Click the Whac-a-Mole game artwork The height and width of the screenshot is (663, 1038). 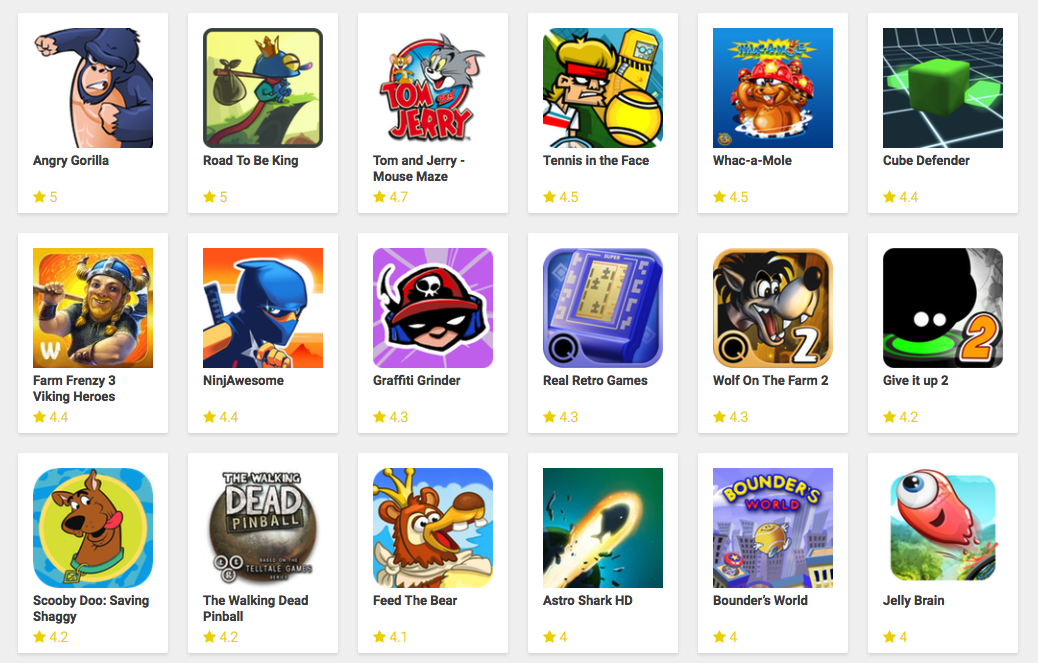click(773, 87)
